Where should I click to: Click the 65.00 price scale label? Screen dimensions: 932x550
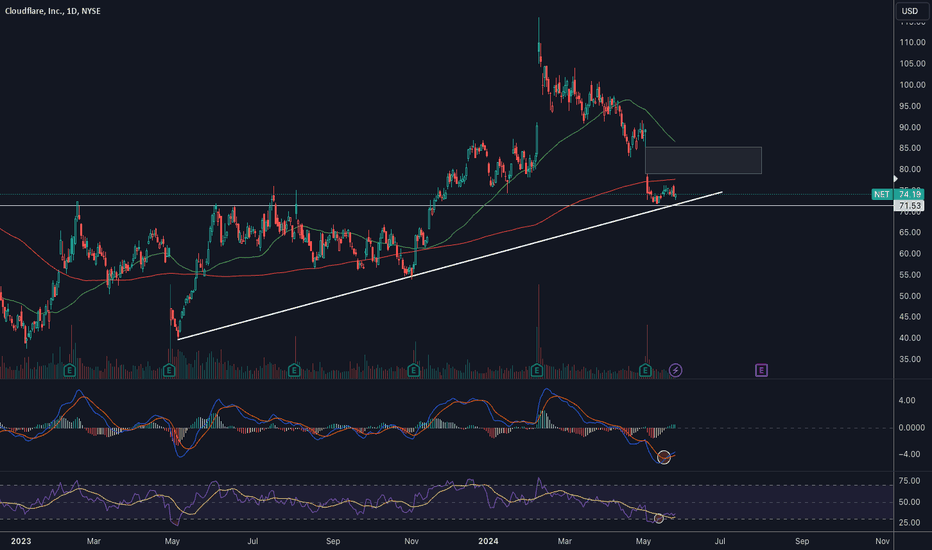click(912, 232)
